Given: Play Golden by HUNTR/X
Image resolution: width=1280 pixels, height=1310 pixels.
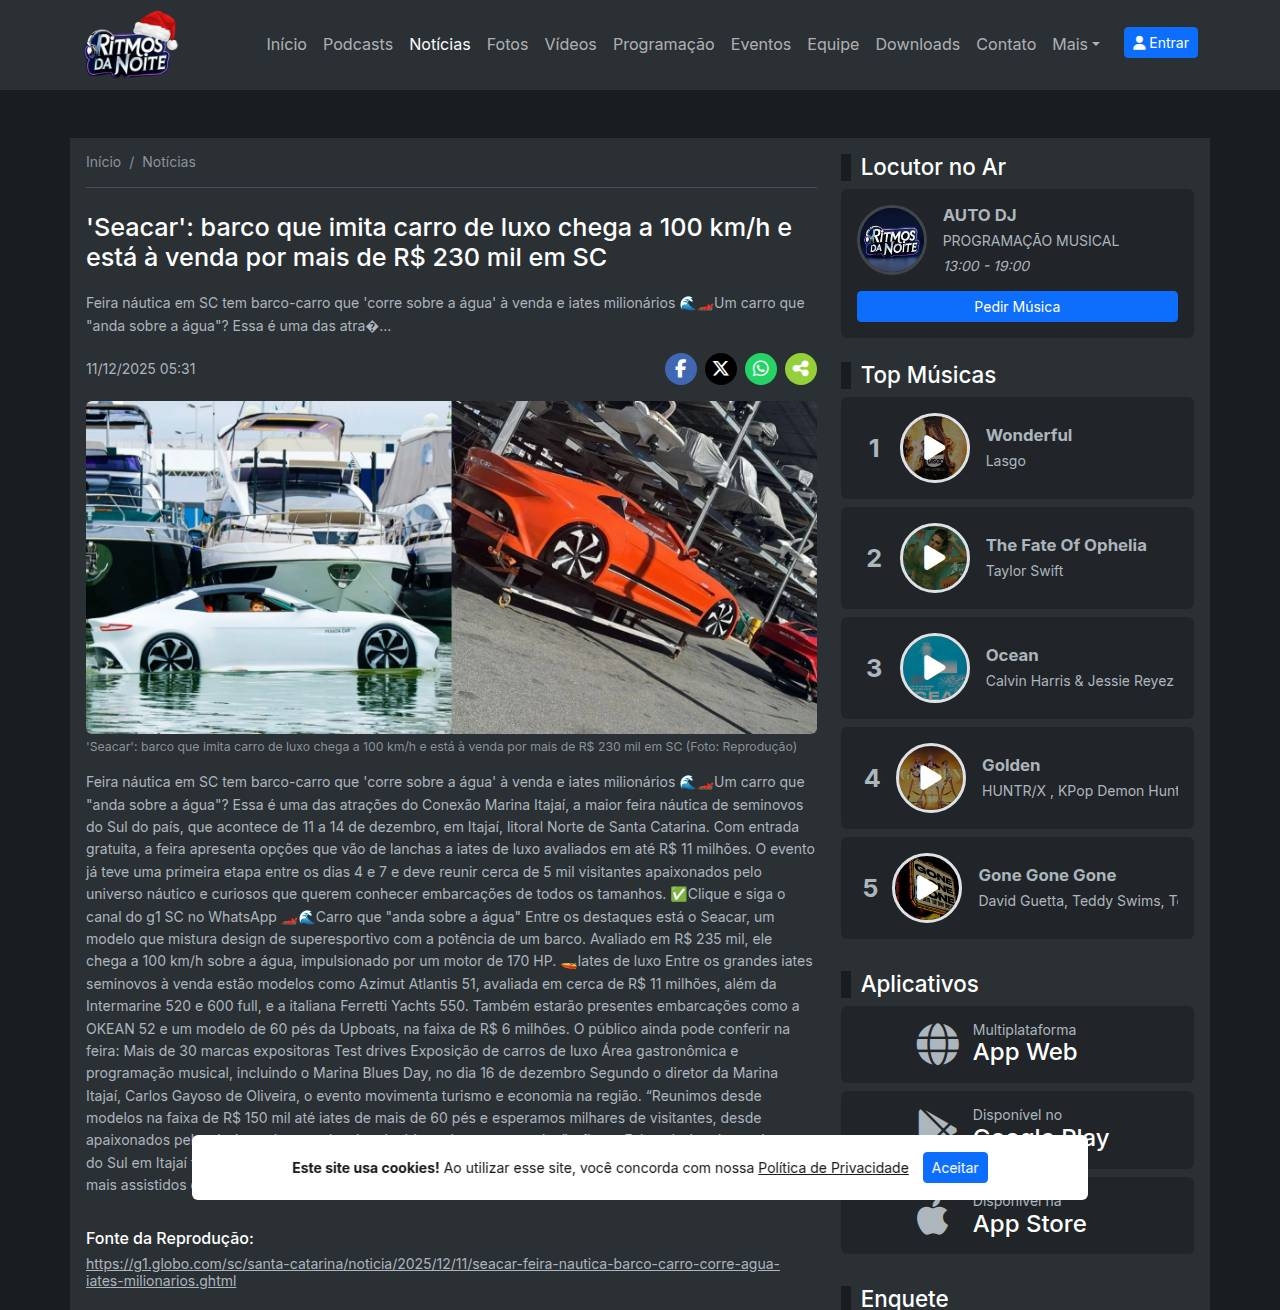Looking at the screenshot, I should point(930,778).
